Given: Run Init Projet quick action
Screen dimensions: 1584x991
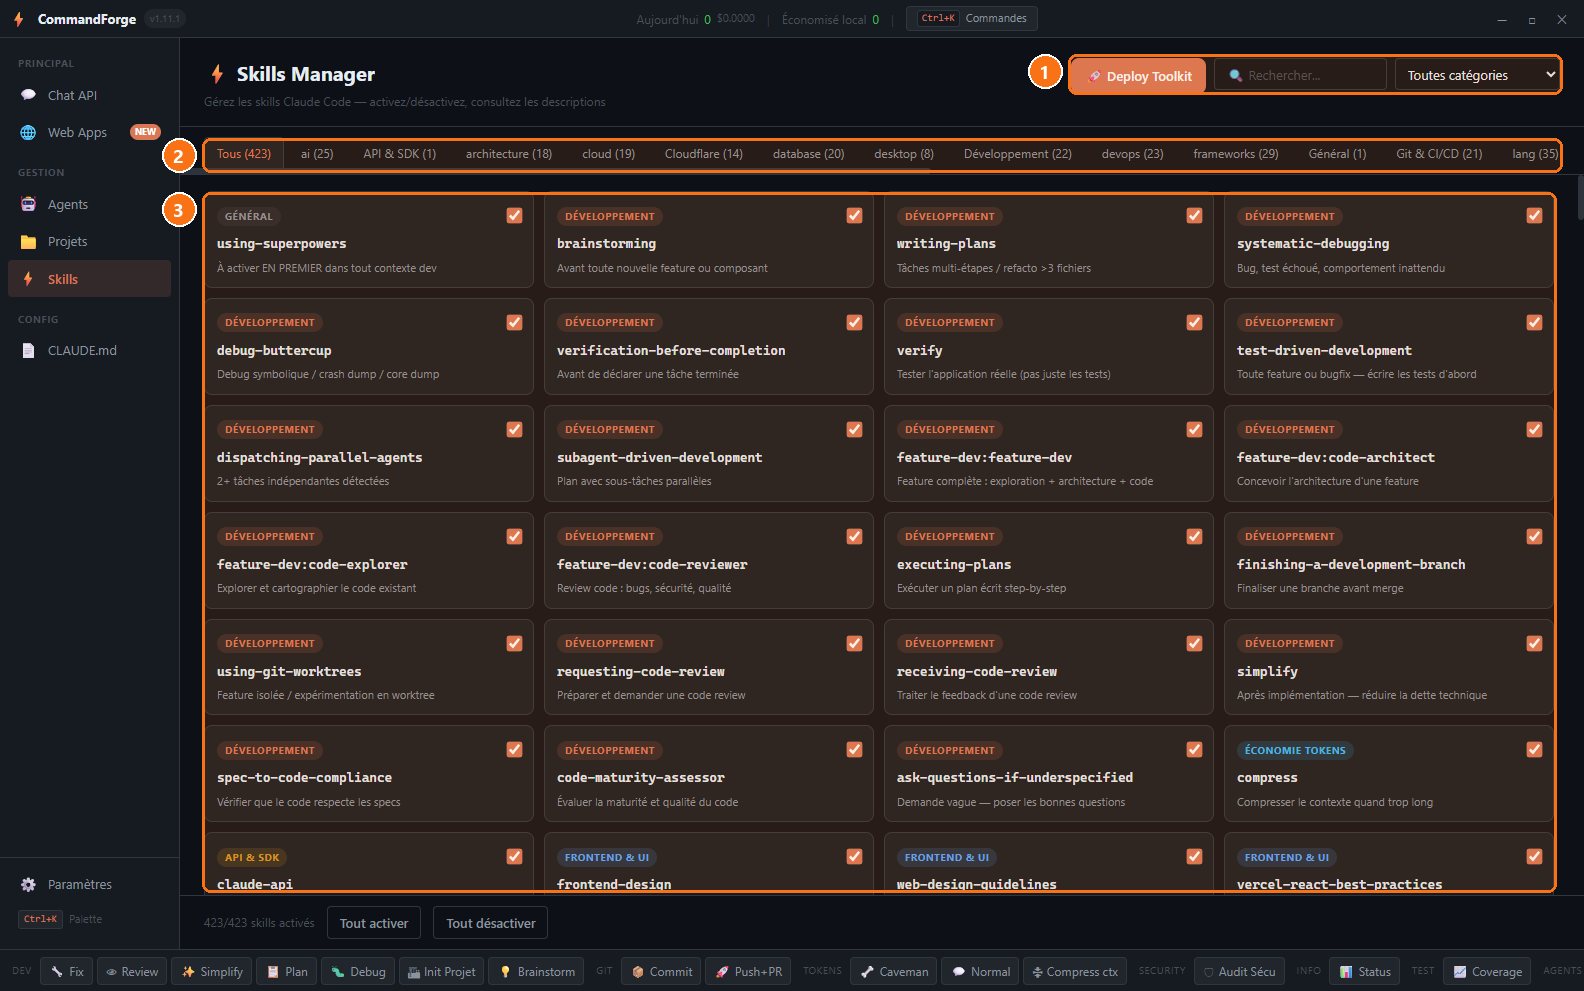Looking at the screenshot, I should 441,971.
